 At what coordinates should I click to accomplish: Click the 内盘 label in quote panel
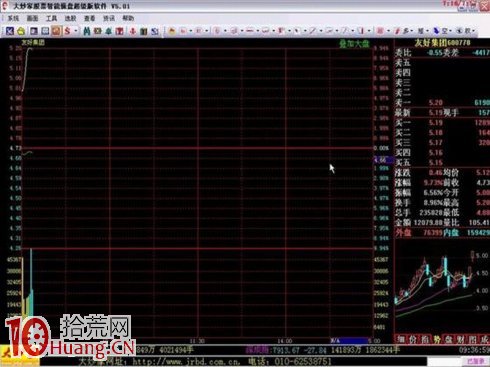pyautogui.click(x=451, y=233)
